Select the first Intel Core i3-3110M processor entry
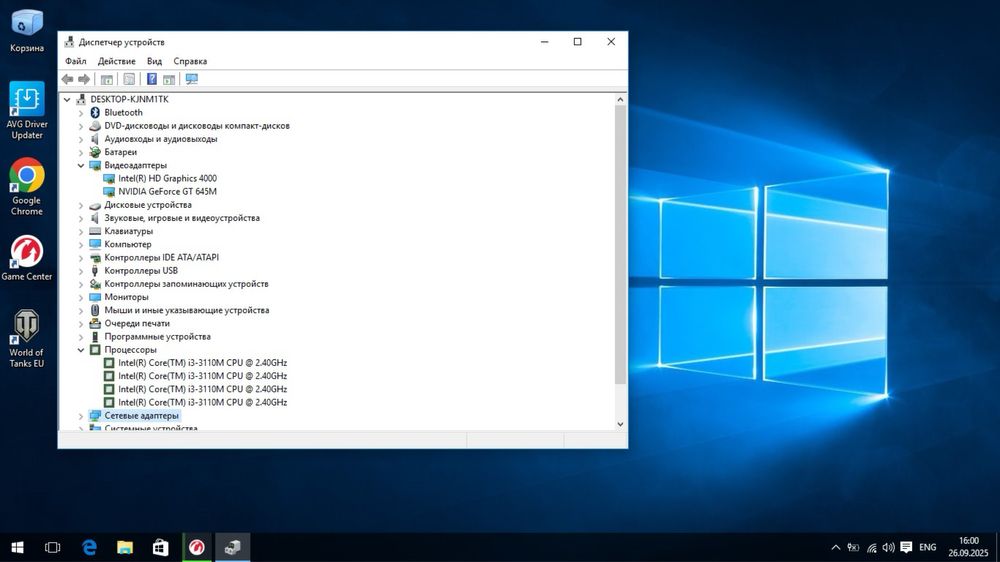 (202, 363)
